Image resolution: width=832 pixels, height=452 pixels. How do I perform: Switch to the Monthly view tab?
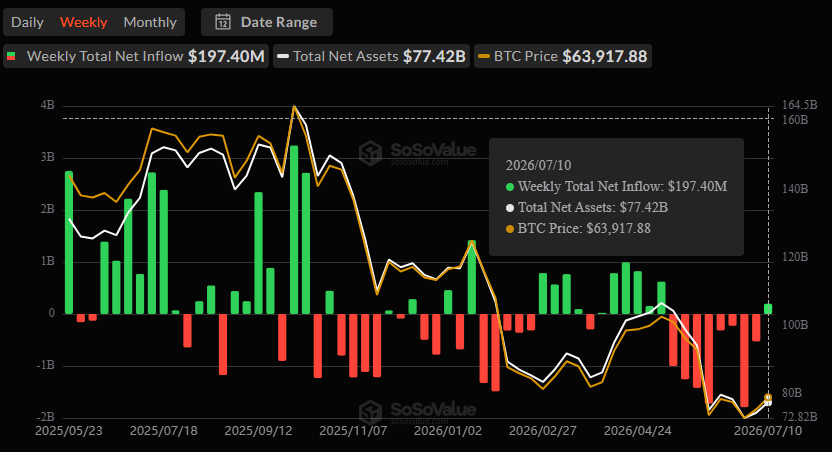150,22
